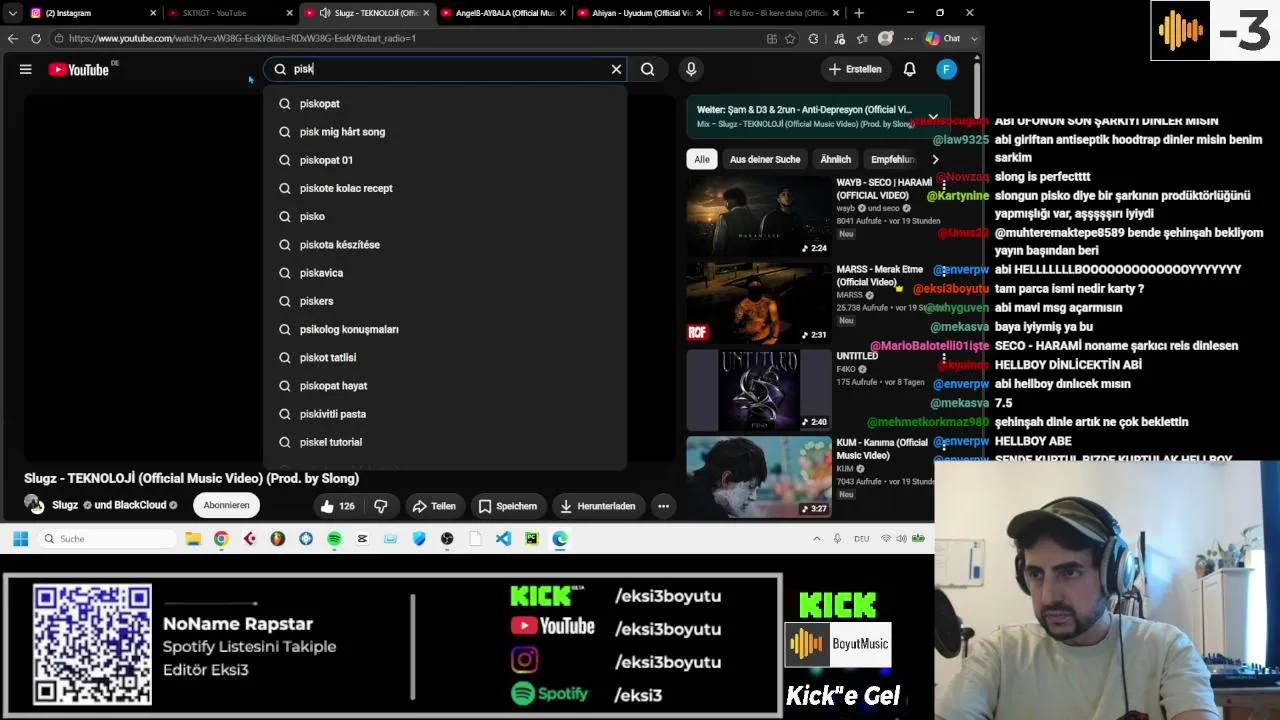Share the video via Teilen

pos(434,506)
